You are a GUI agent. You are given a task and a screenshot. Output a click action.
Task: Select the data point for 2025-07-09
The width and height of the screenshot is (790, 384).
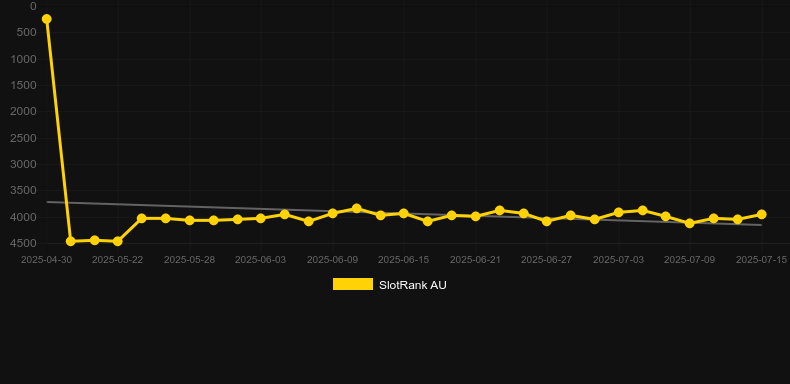[x=690, y=223]
